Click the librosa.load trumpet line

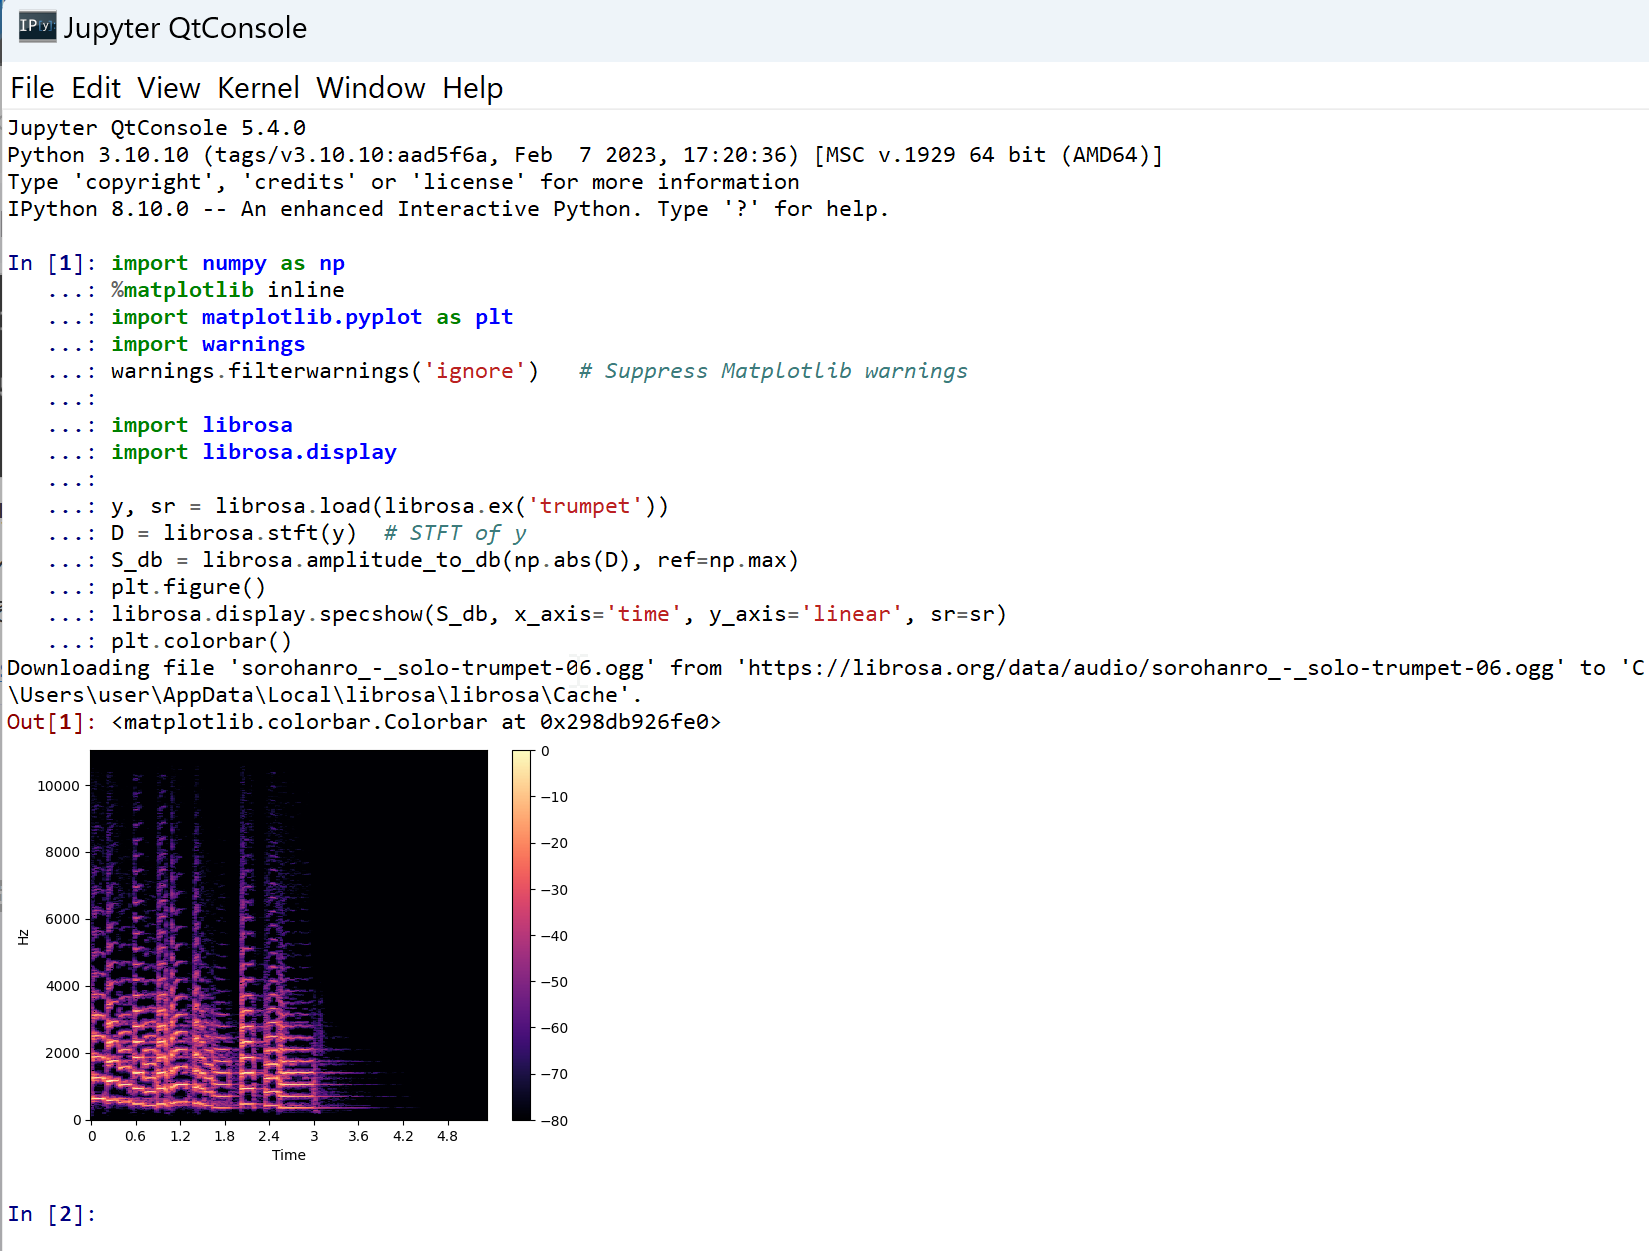tap(390, 506)
